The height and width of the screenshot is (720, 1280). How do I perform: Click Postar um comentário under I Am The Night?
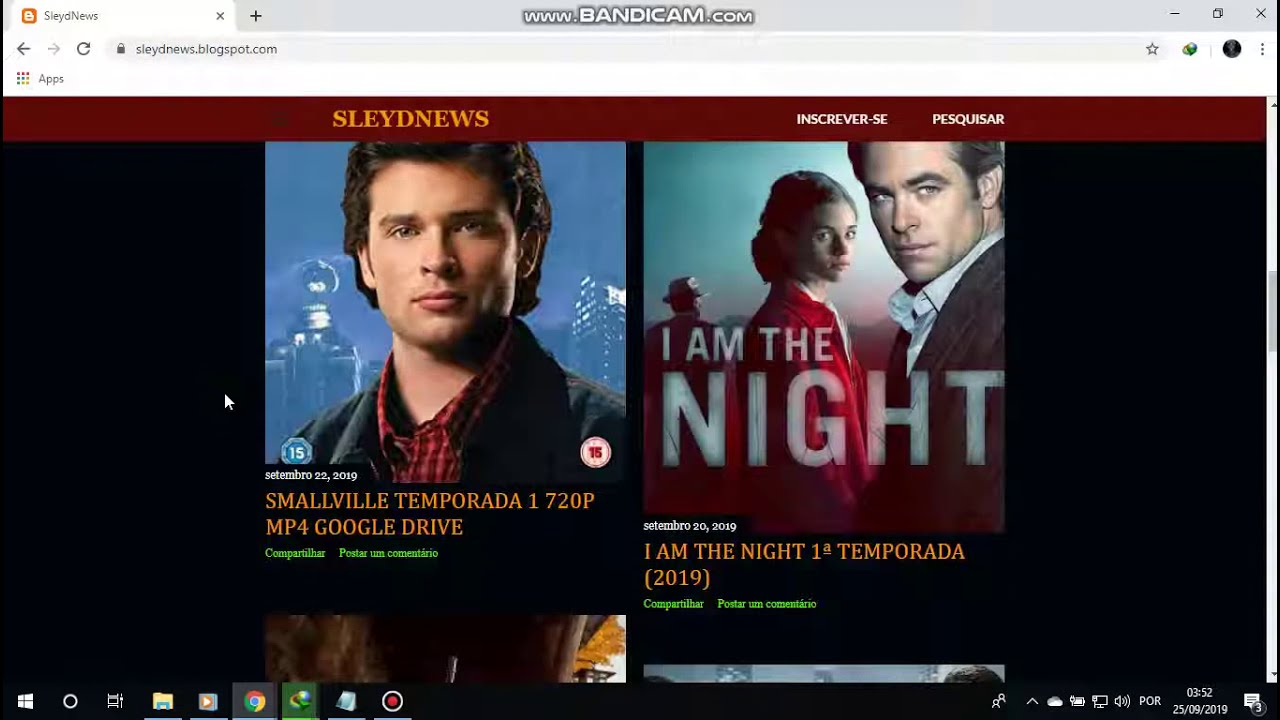[x=767, y=604]
